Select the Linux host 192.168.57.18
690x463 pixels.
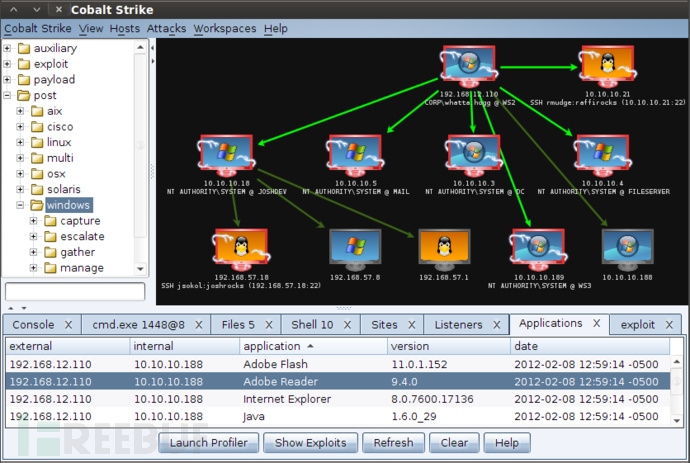click(241, 249)
